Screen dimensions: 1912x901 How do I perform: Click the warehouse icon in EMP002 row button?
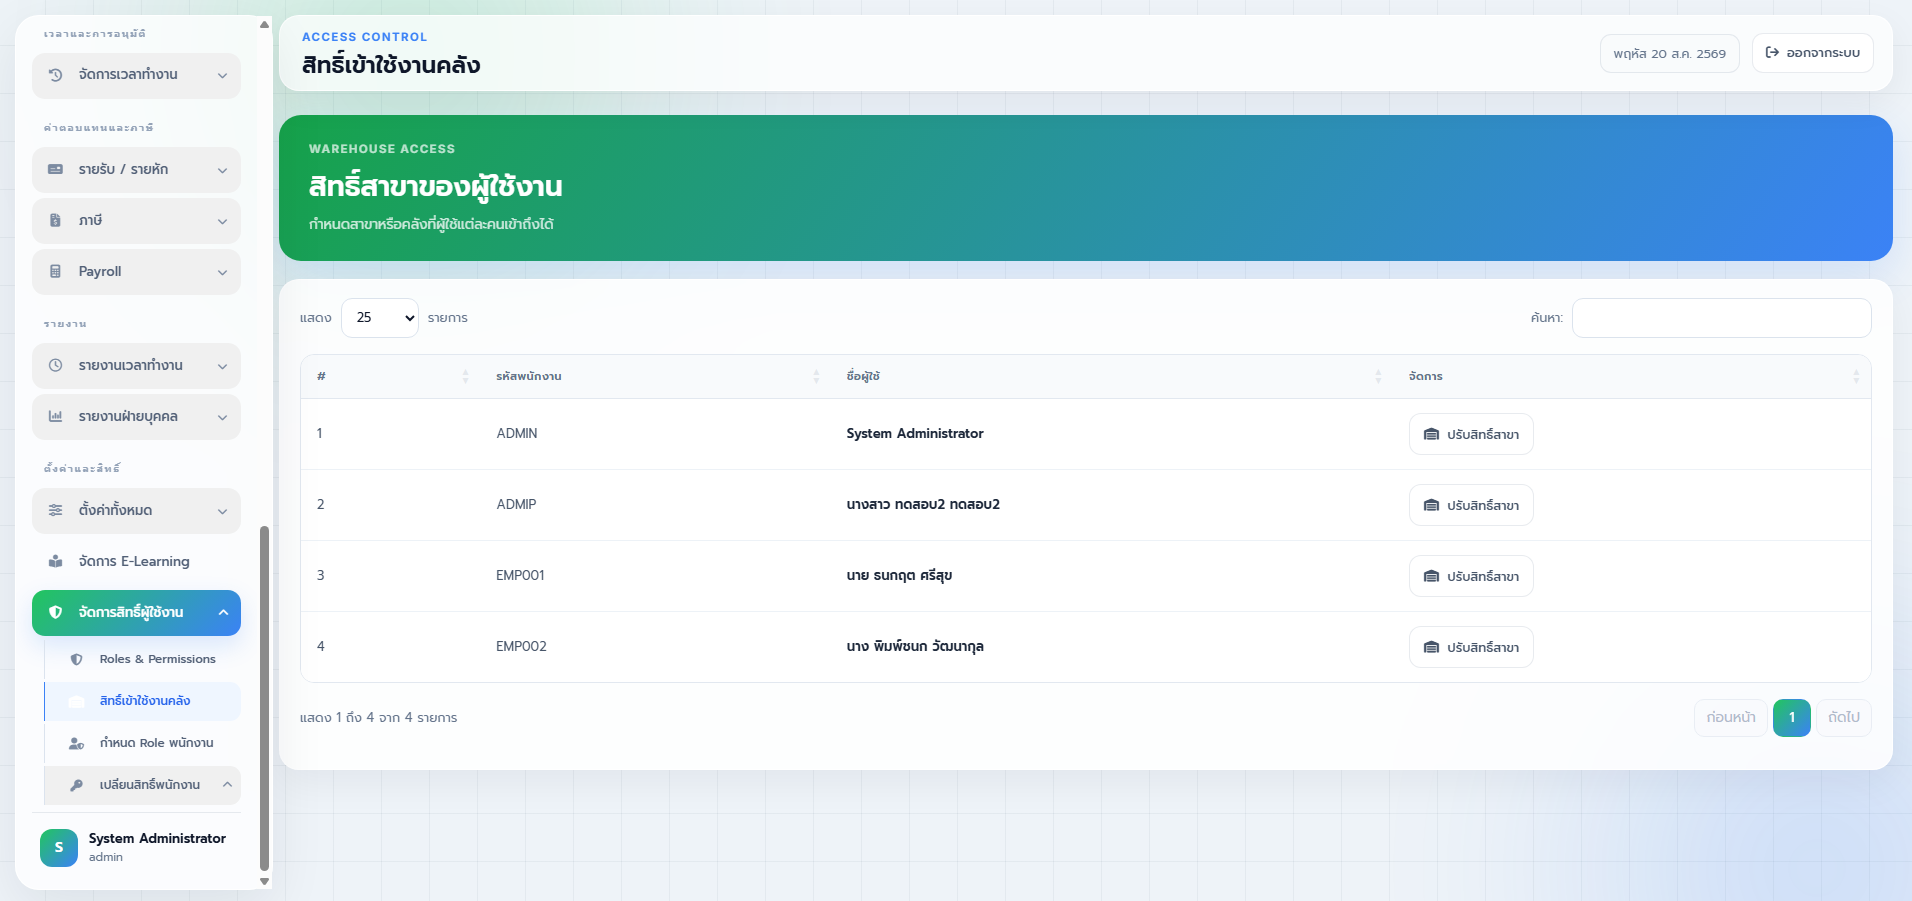click(x=1431, y=648)
